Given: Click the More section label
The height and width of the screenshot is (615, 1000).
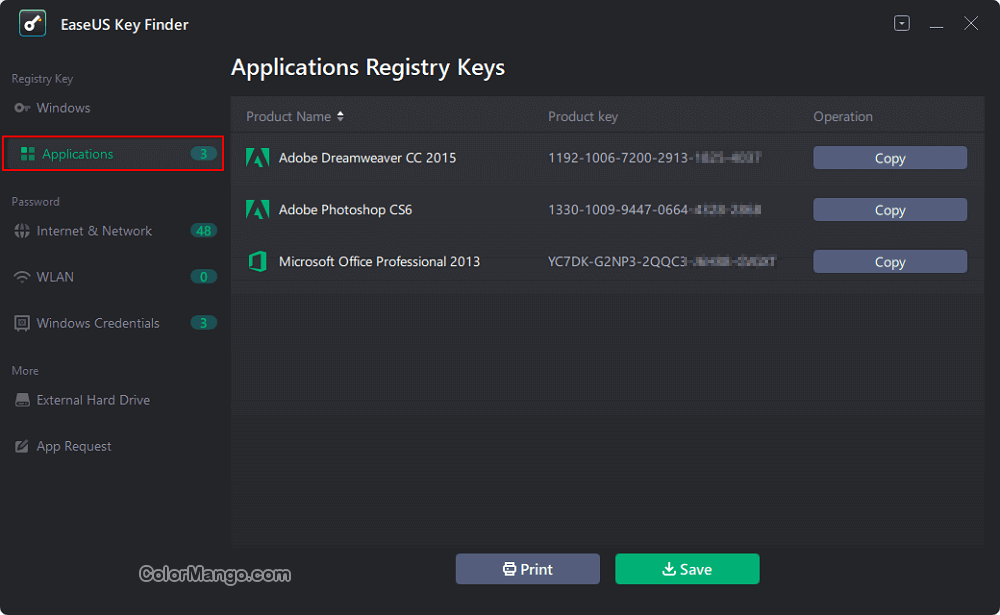Looking at the screenshot, I should pyautogui.click(x=25, y=371).
